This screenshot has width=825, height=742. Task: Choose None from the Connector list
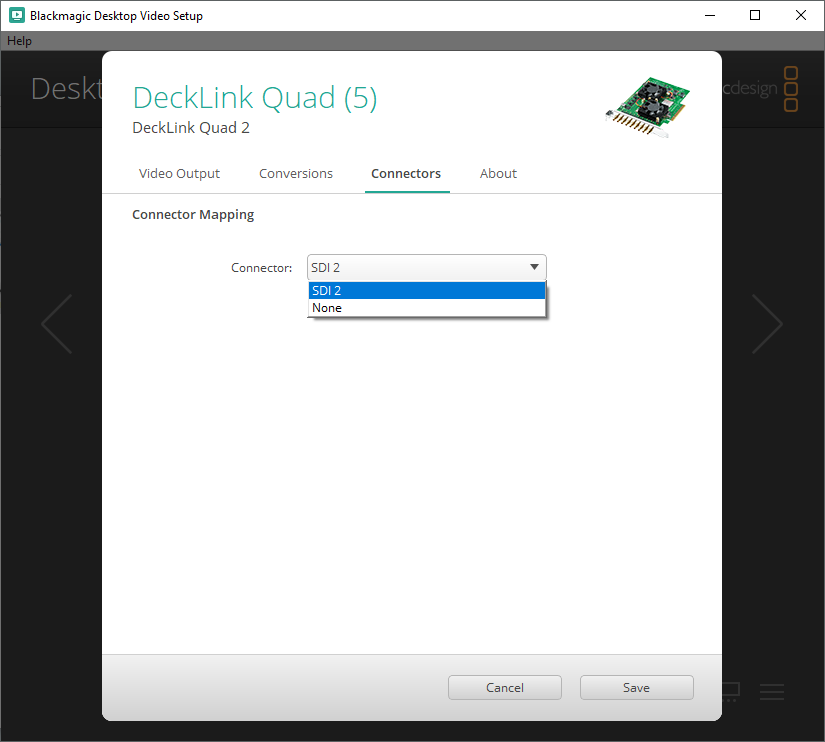click(x=427, y=308)
